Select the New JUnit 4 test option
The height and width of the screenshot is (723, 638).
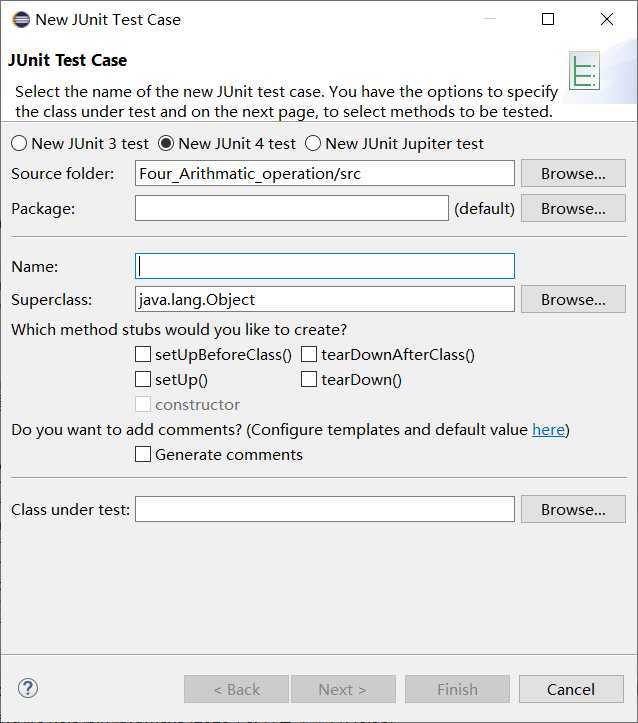(x=167, y=144)
